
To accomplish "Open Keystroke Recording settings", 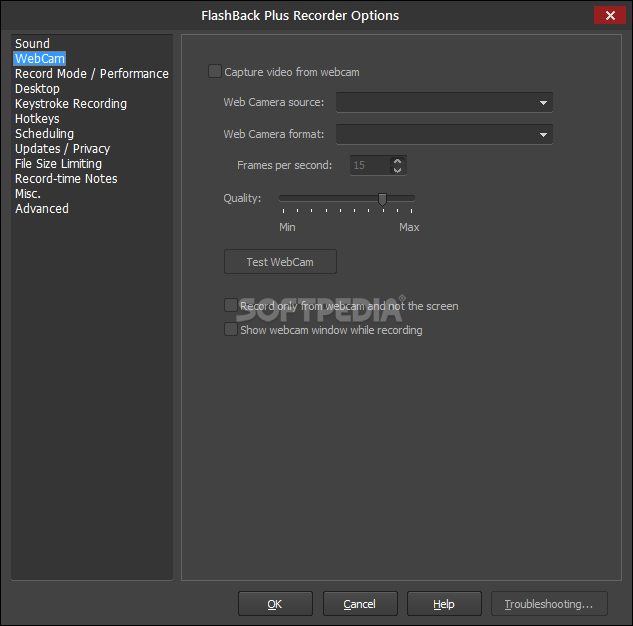I will (71, 104).
